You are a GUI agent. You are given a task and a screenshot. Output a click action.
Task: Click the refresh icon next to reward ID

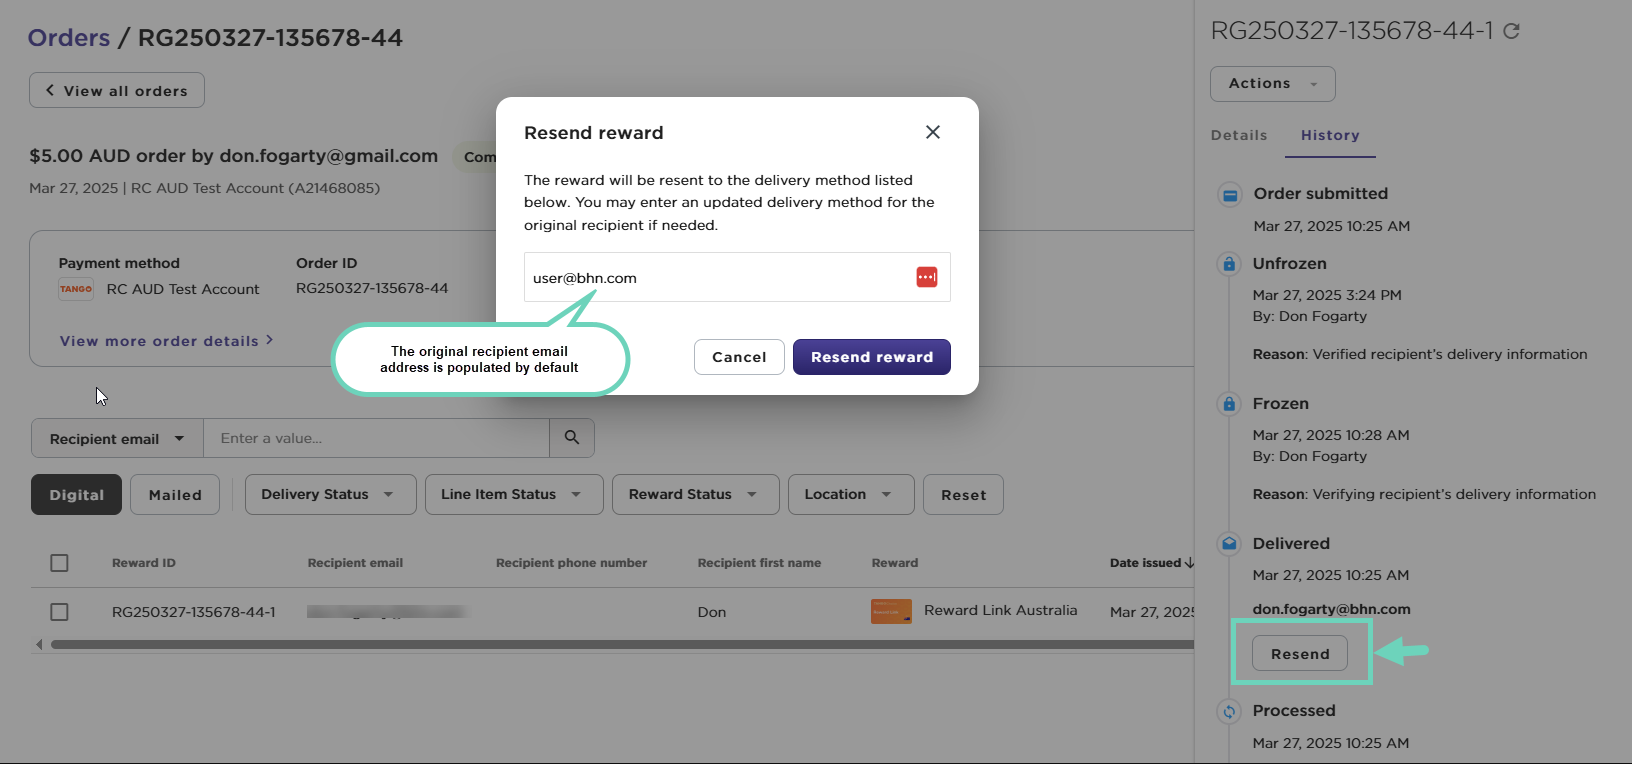tap(1511, 31)
